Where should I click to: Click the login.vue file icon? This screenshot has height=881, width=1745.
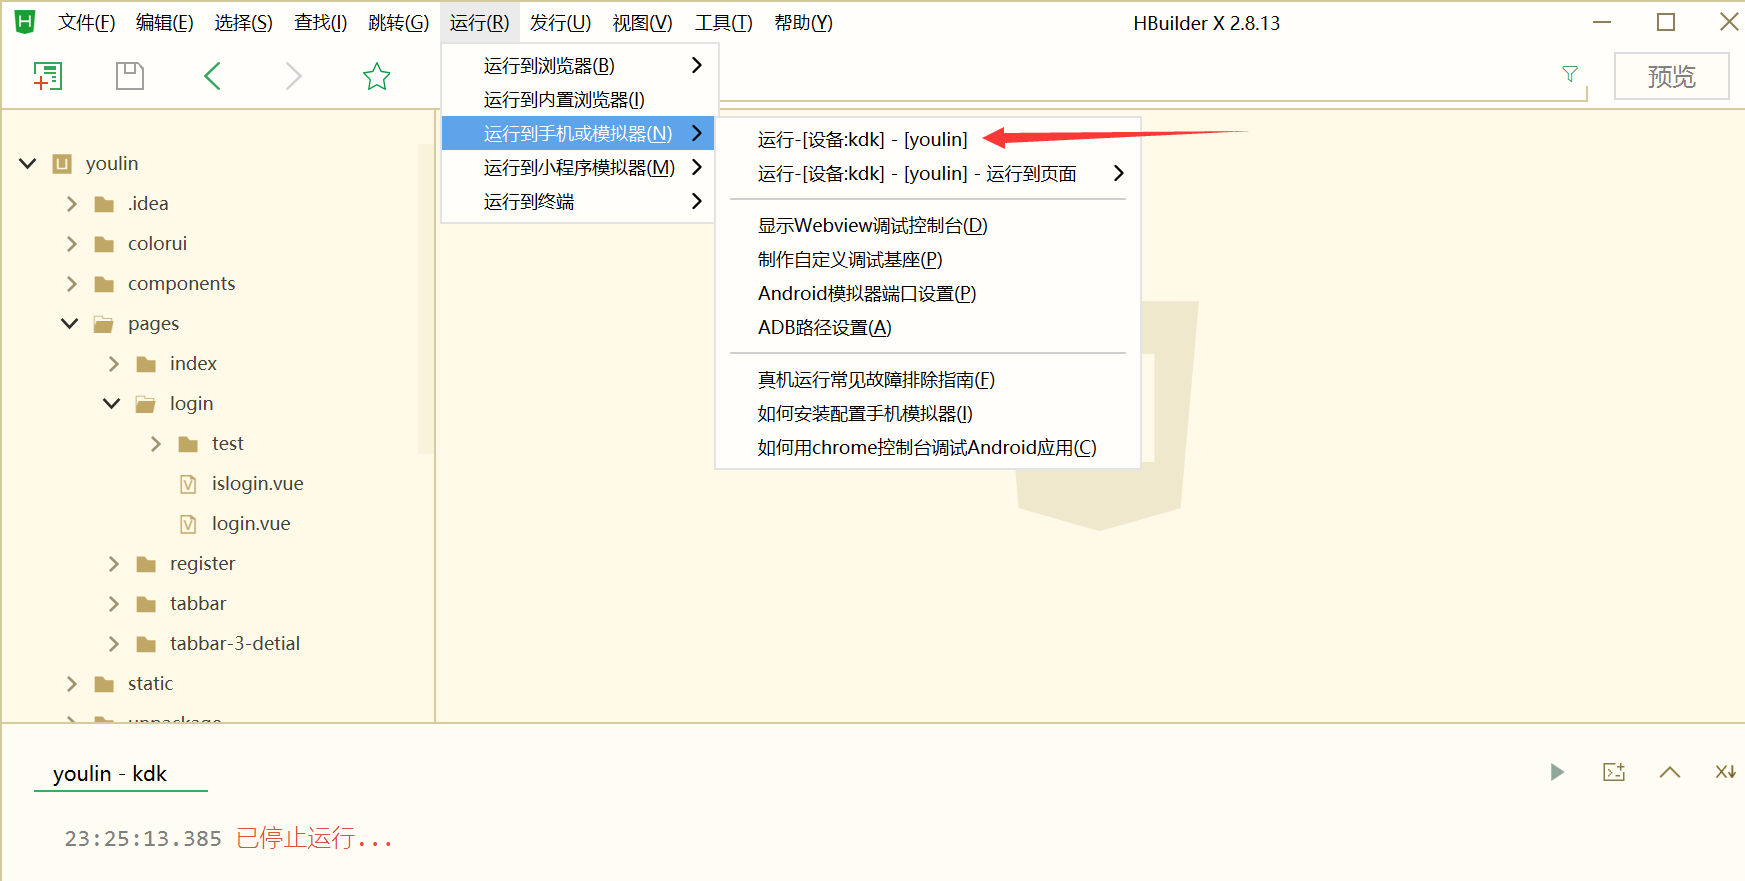188,524
